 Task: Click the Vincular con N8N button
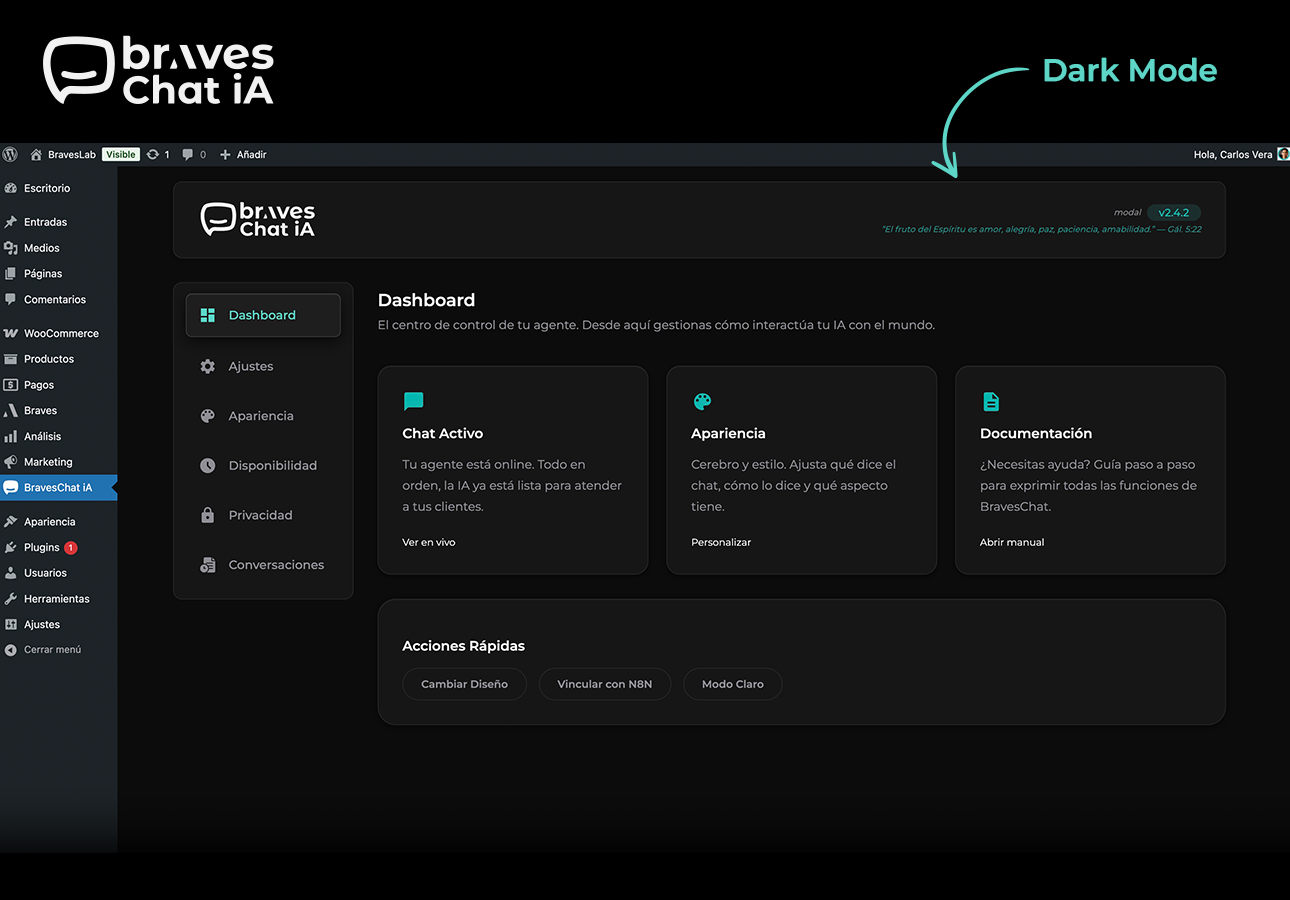click(604, 685)
